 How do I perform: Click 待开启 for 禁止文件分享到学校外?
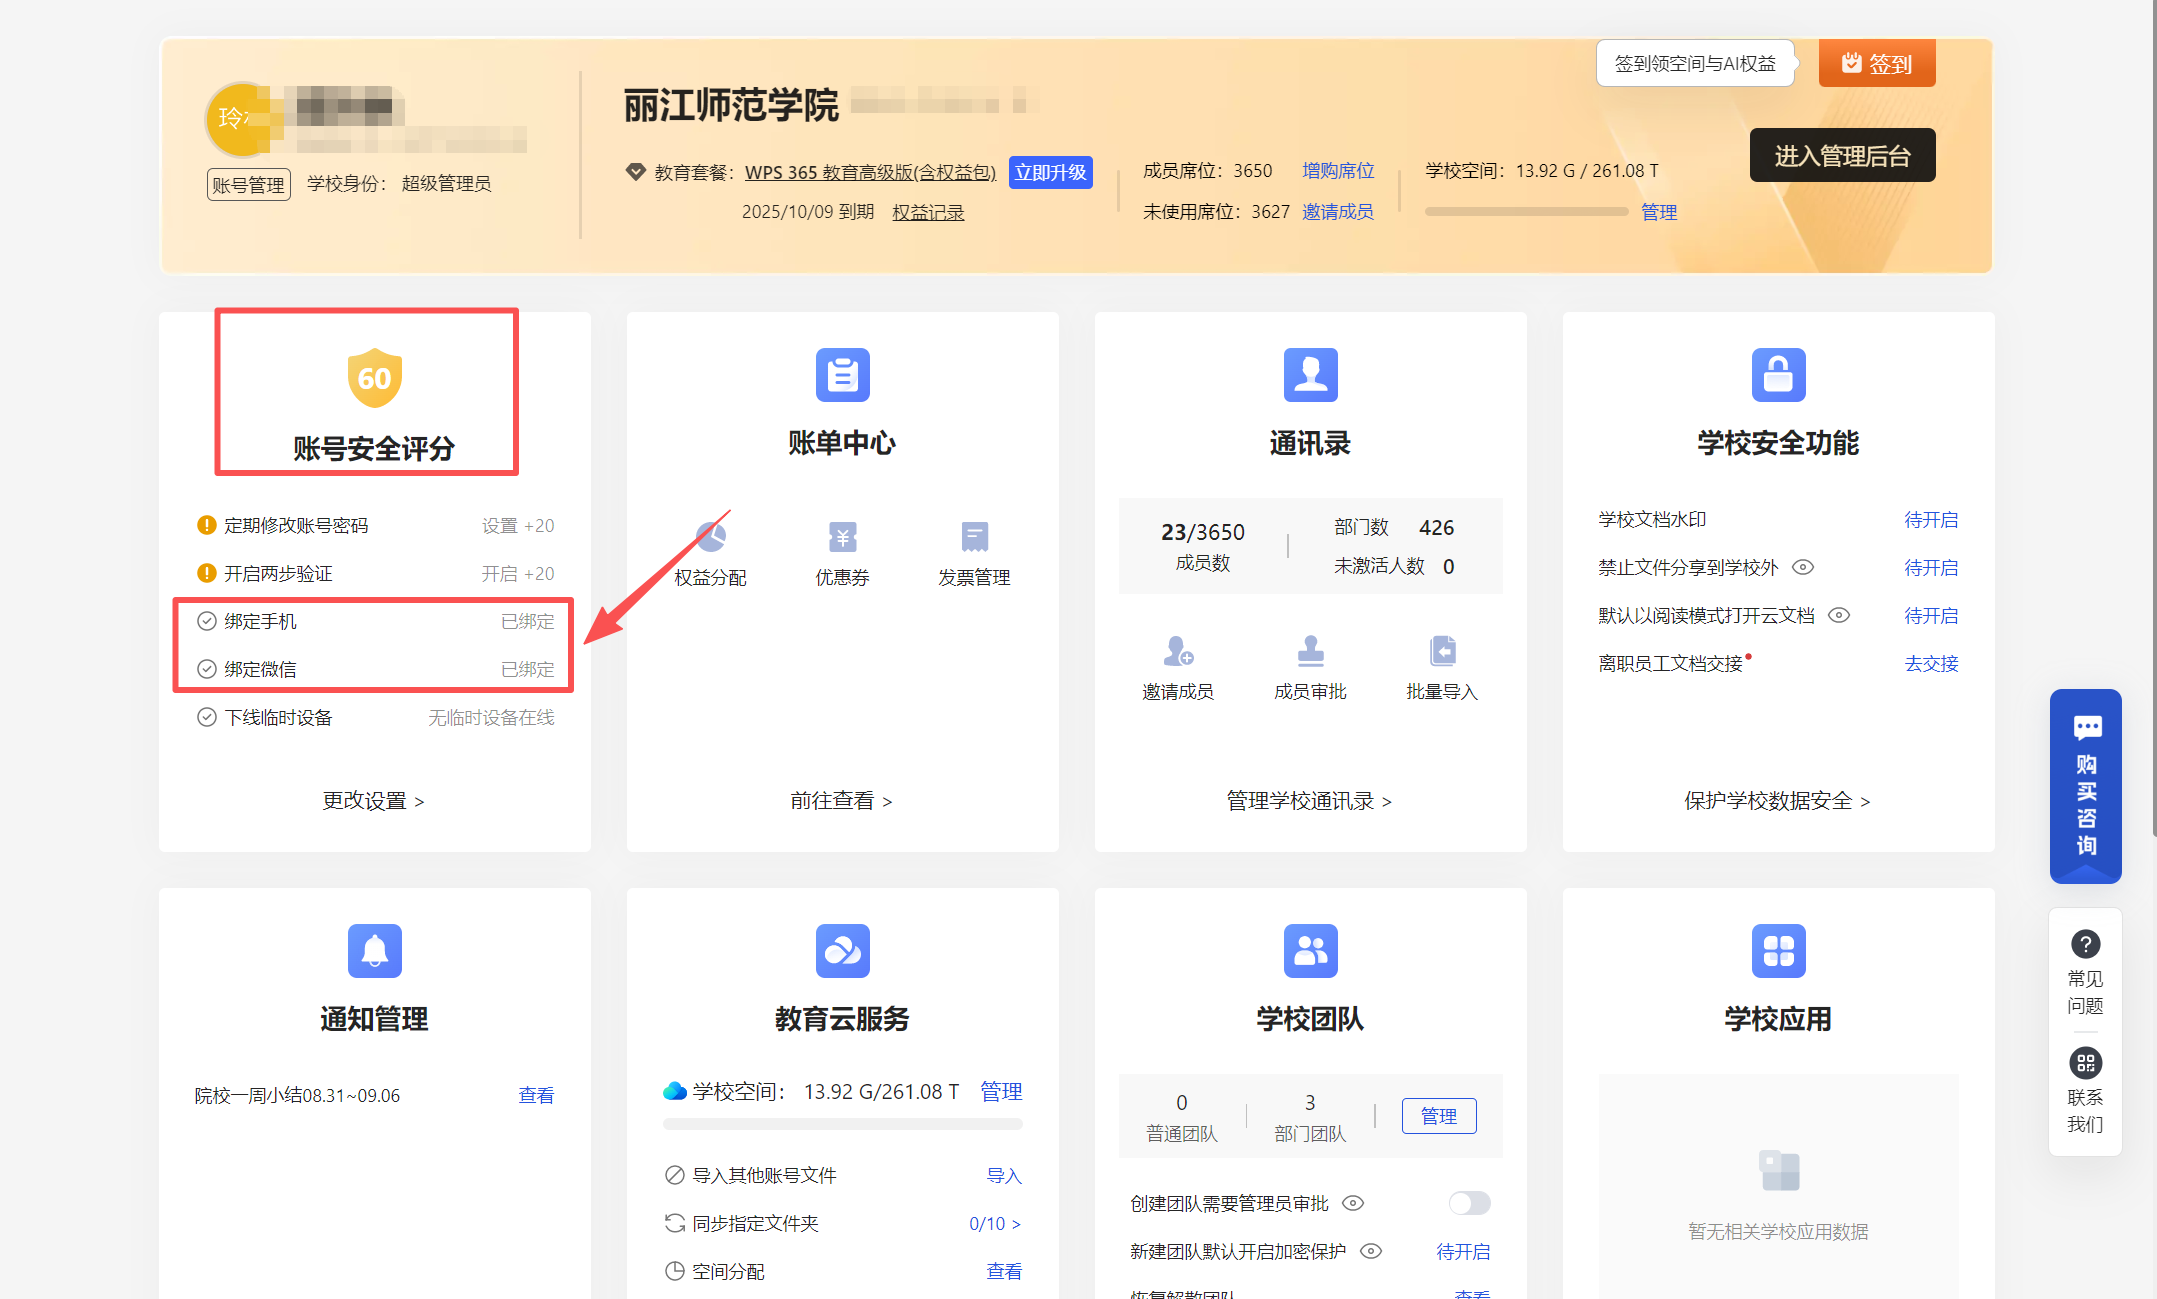pyautogui.click(x=1931, y=567)
